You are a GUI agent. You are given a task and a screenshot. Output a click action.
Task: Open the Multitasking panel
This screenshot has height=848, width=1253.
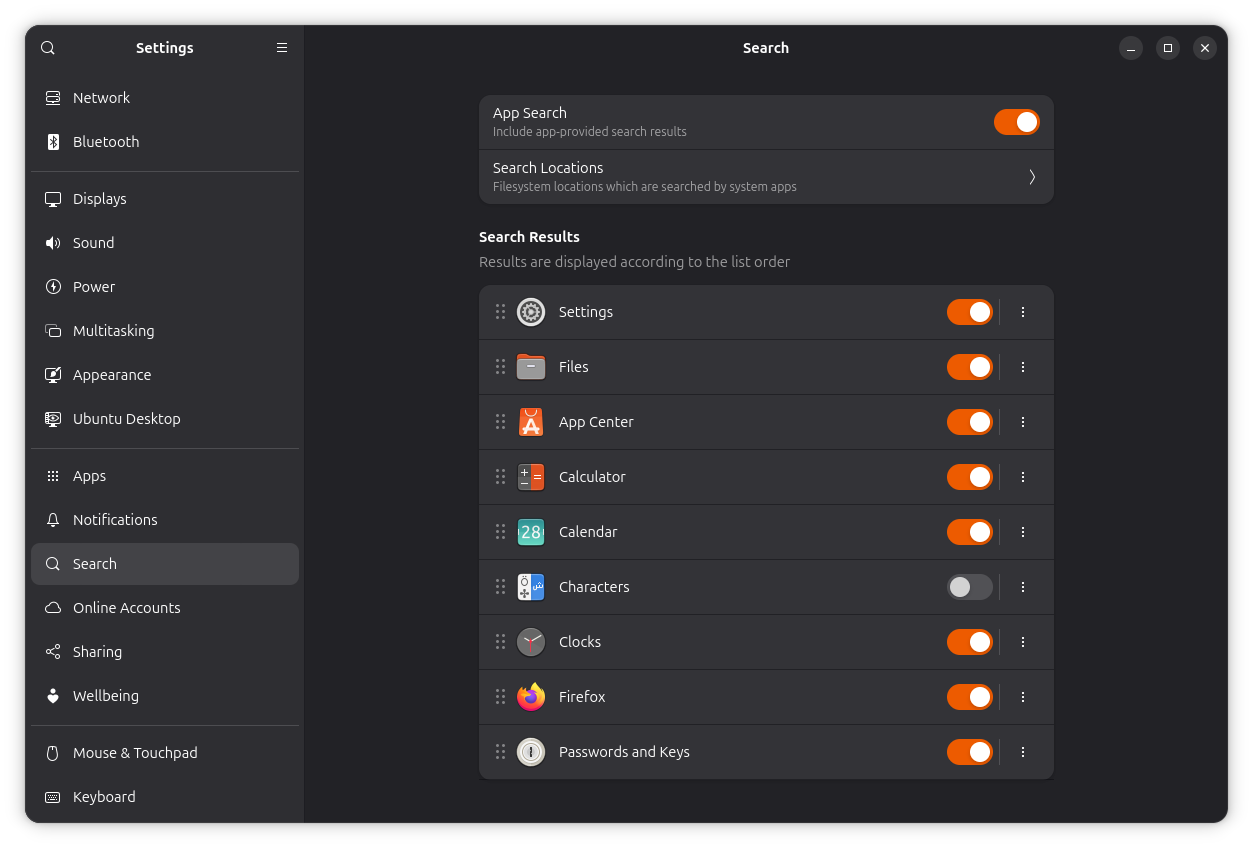point(165,331)
